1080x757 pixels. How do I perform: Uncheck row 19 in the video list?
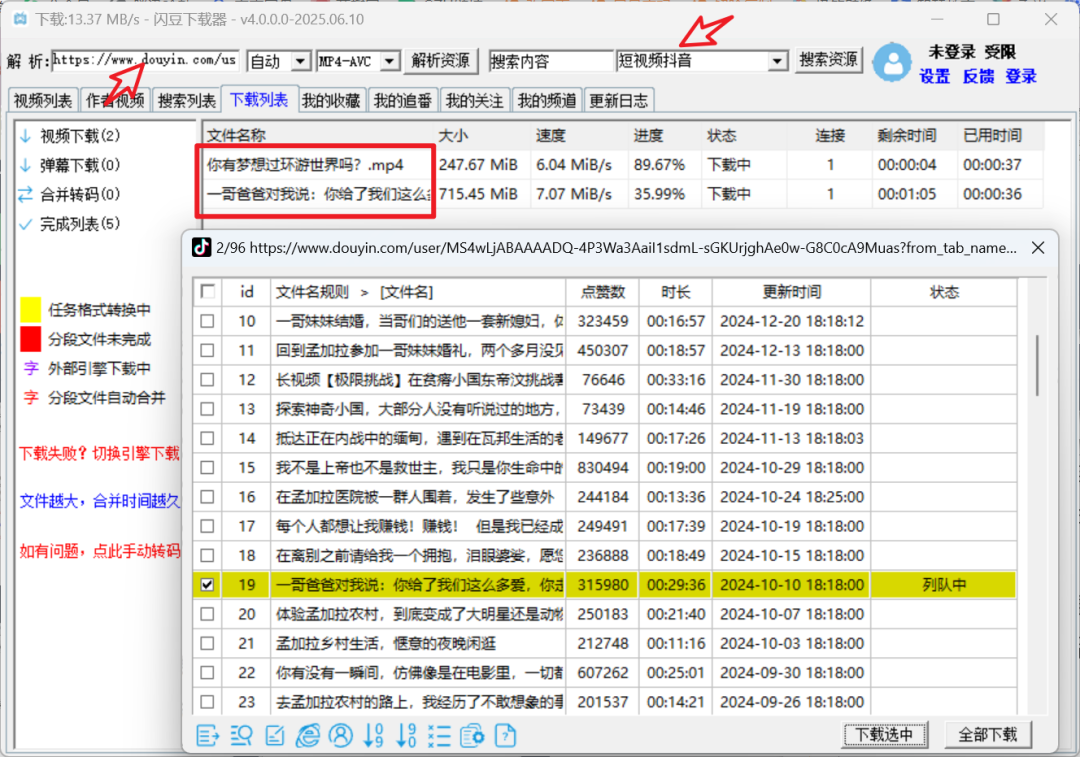point(206,584)
